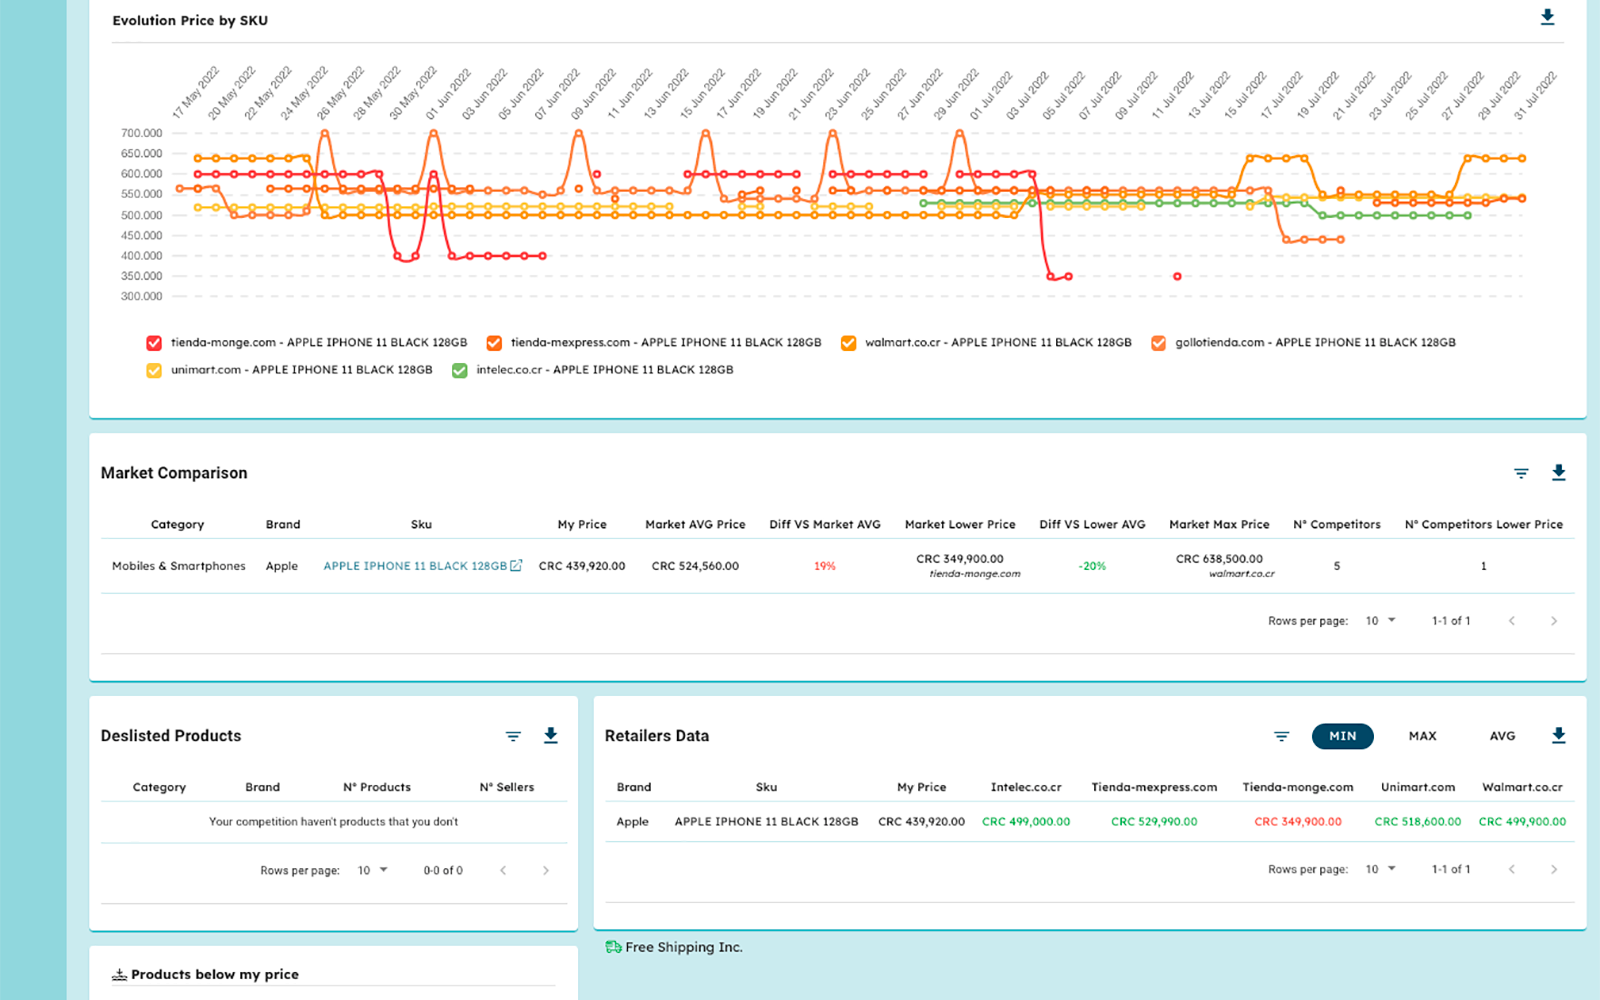This screenshot has width=1600, height=1000.
Task: Sort Retailers Data by Tienda-monge.com column
Action: (x=1298, y=787)
